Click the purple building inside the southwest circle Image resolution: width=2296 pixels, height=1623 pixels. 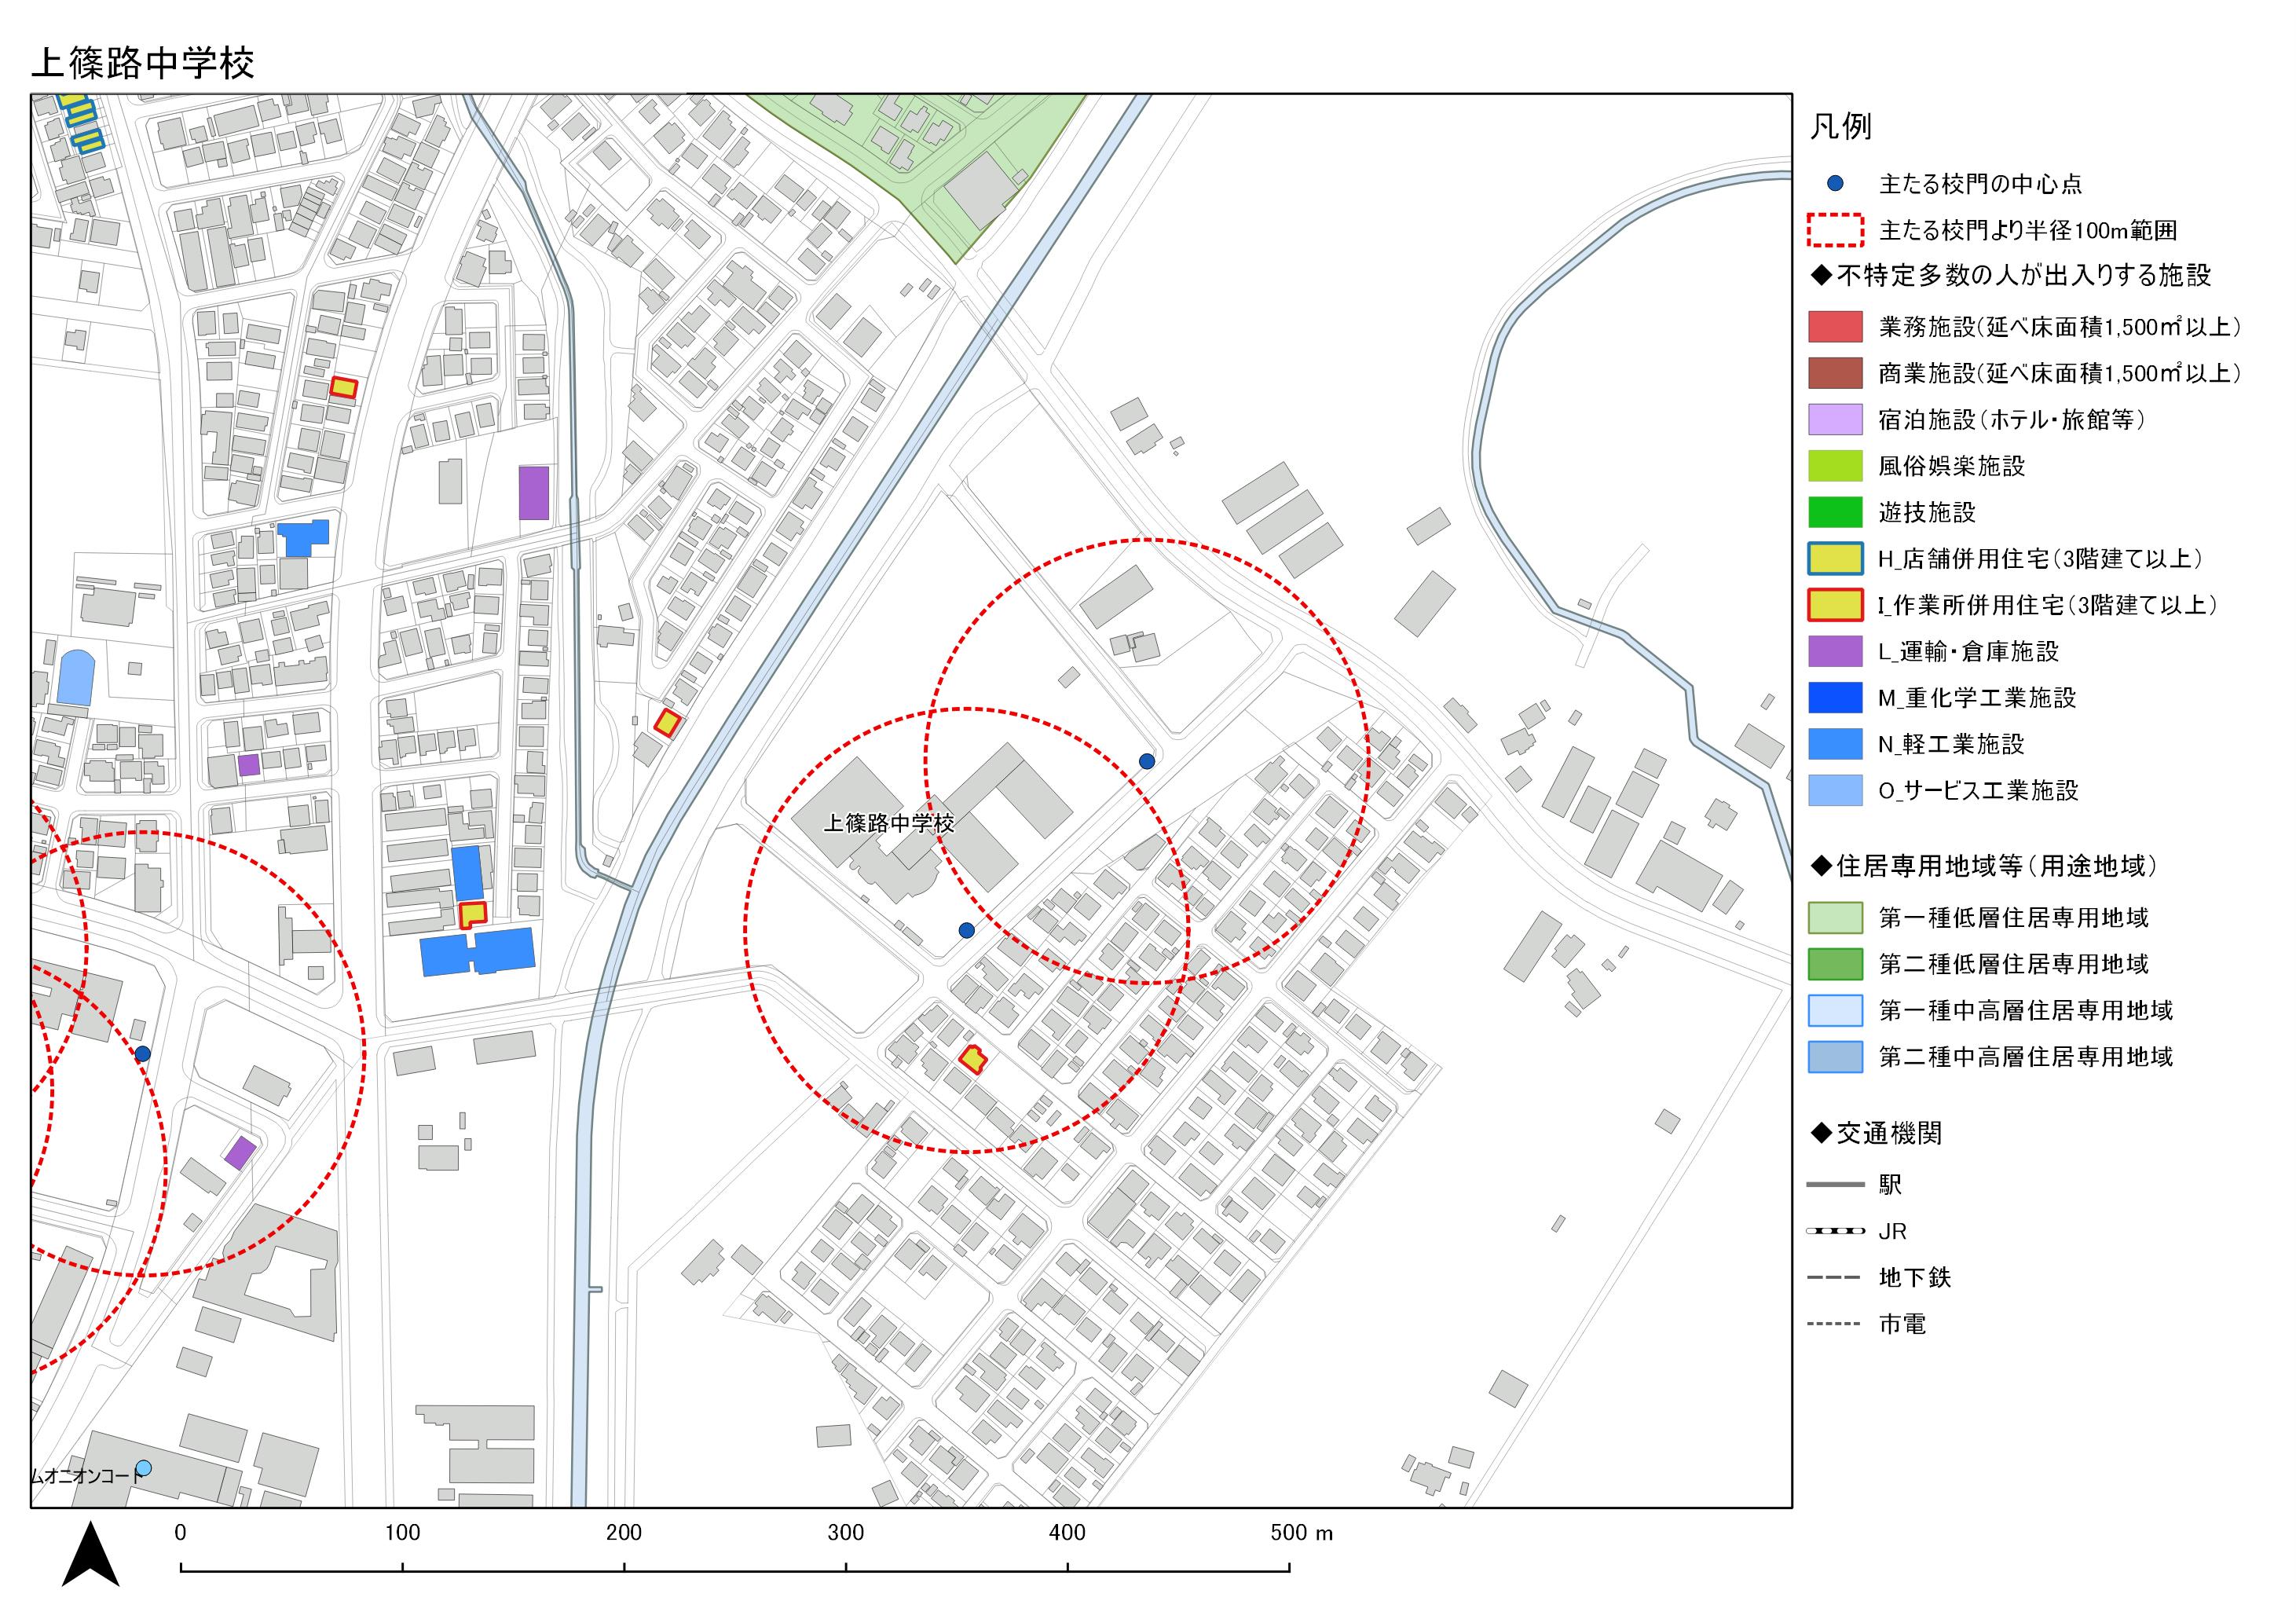pos(240,1153)
